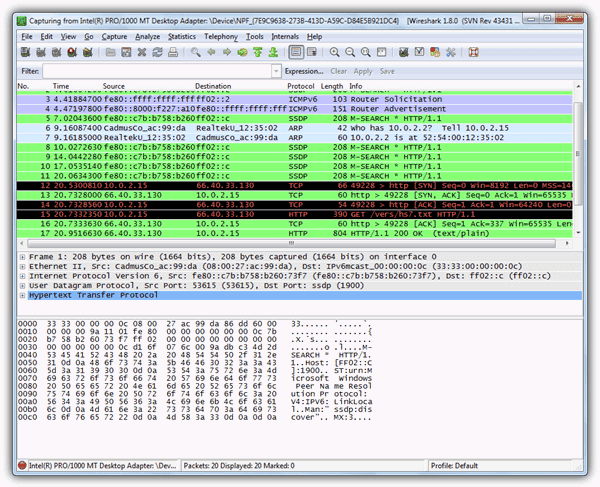Click the Apply filter button
Image resolution: width=600 pixels, height=487 pixels.
[x=363, y=71]
